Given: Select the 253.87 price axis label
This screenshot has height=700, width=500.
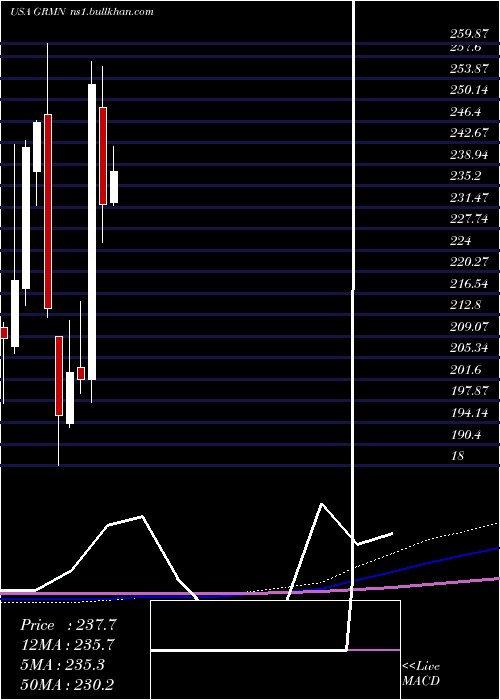Looking at the screenshot, I should point(469,69).
